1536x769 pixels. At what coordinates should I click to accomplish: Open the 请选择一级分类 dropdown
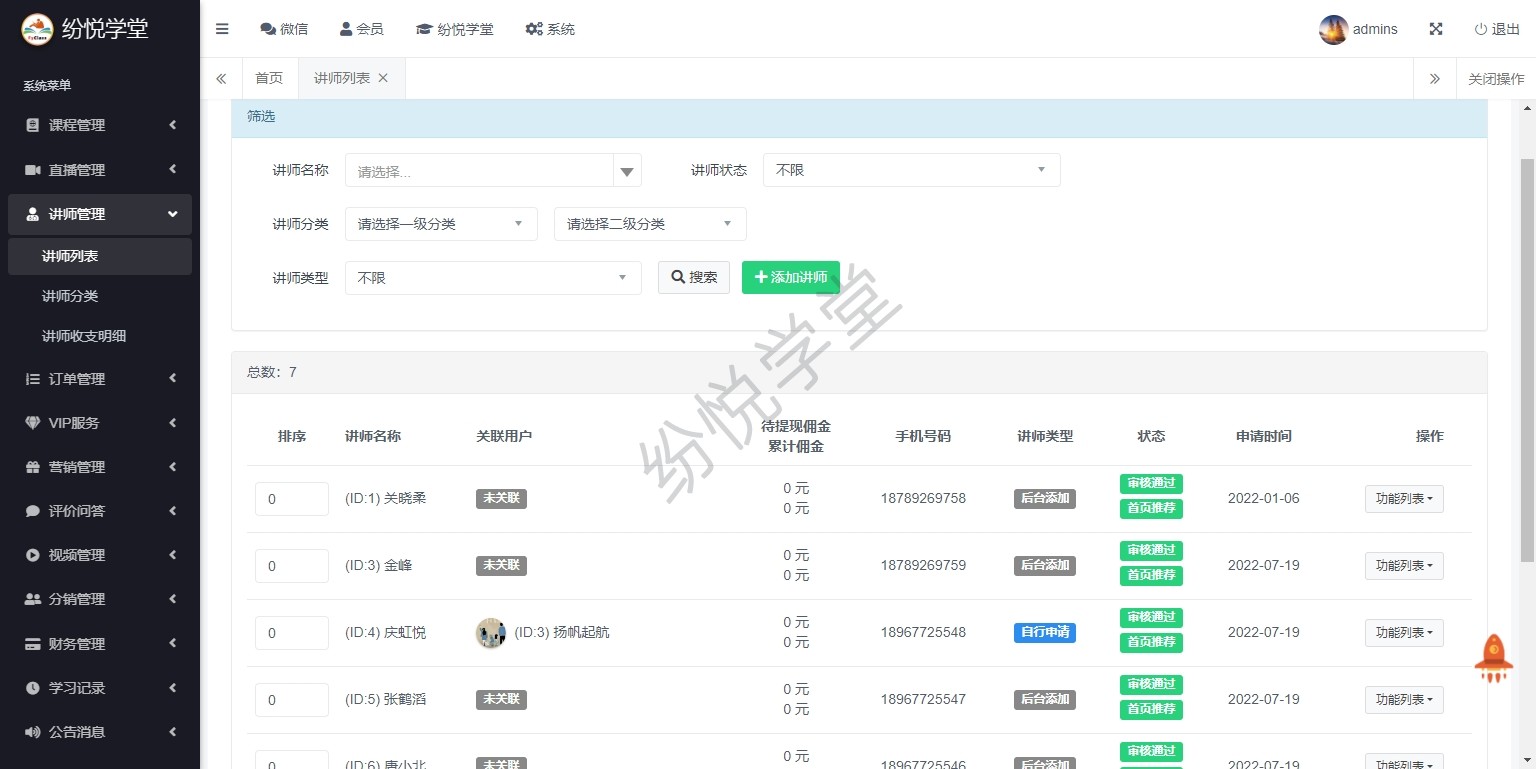(440, 224)
